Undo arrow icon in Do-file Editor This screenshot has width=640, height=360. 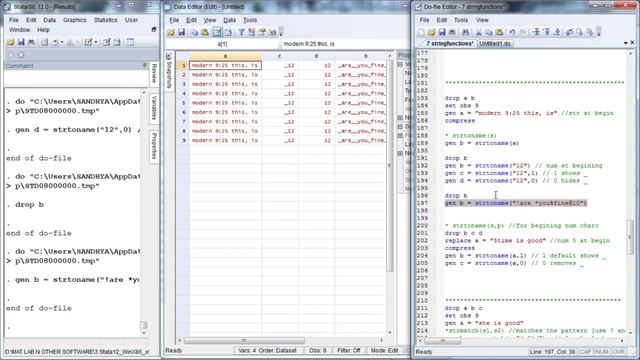[x=512, y=32]
